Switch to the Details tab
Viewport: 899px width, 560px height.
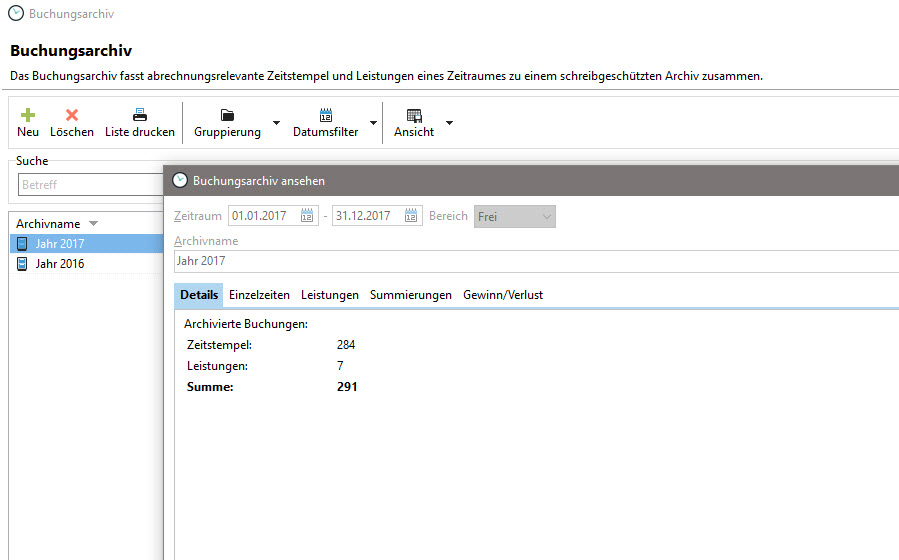[199, 295]
